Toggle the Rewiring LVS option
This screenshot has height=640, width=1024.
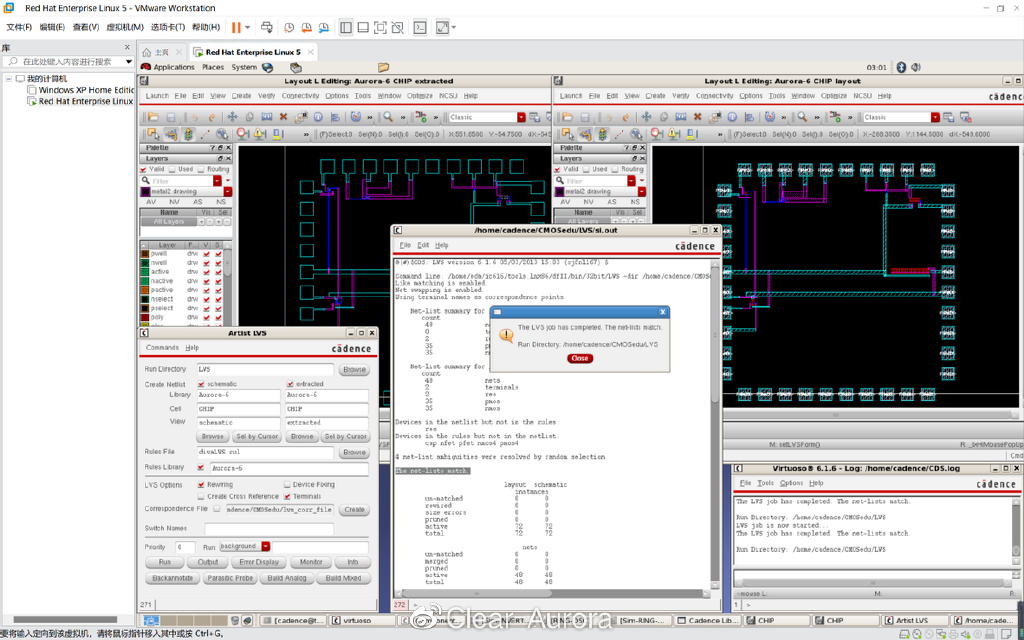[x=201, y=485]
